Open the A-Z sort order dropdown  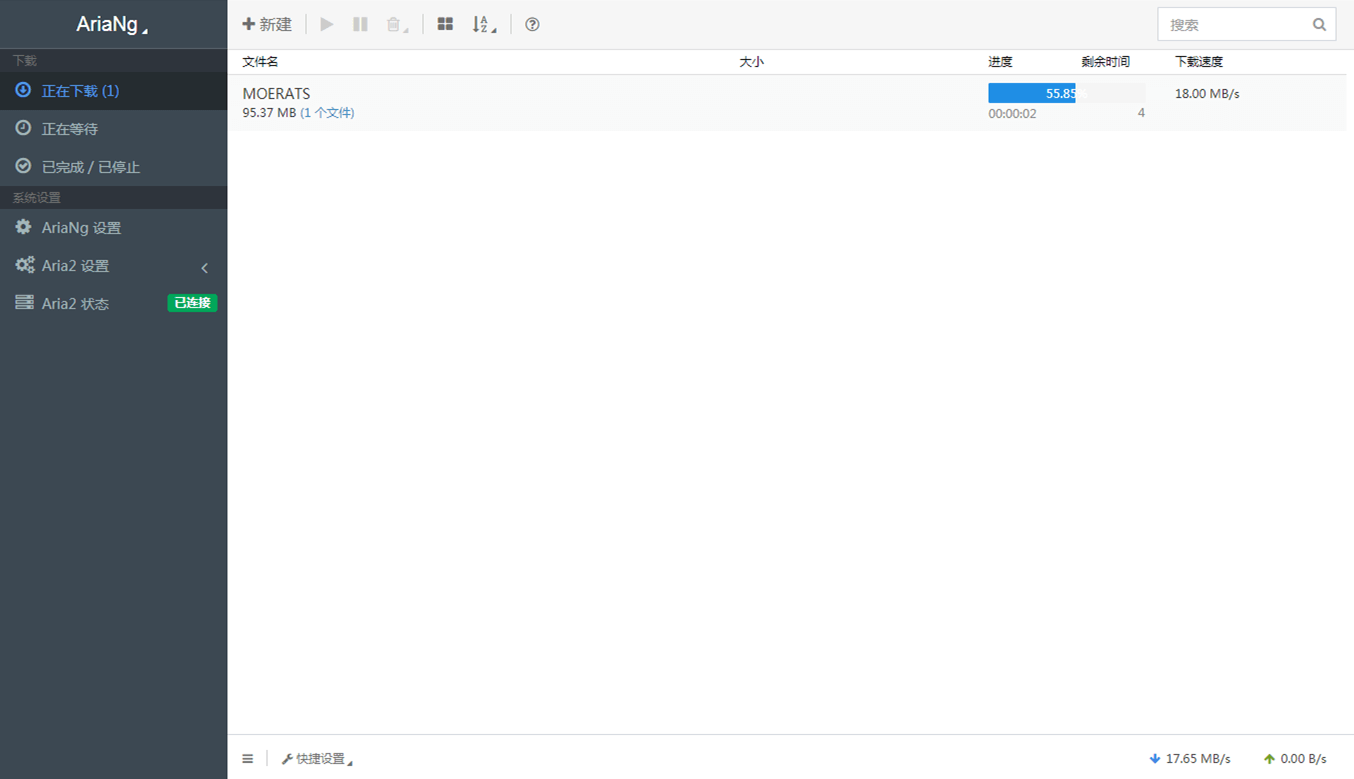484,24
